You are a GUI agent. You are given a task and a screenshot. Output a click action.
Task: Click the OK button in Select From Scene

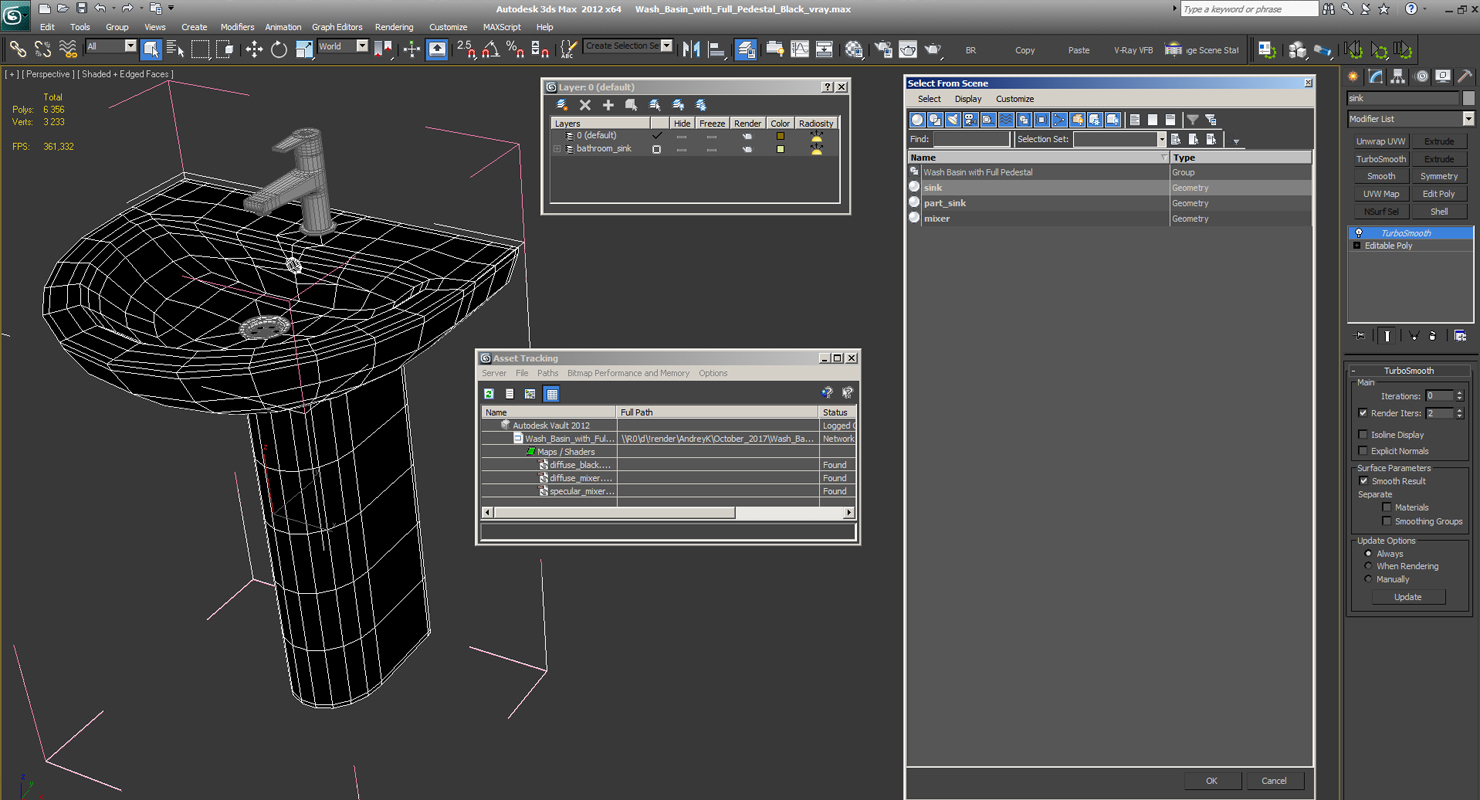[x=1212, y=781]
